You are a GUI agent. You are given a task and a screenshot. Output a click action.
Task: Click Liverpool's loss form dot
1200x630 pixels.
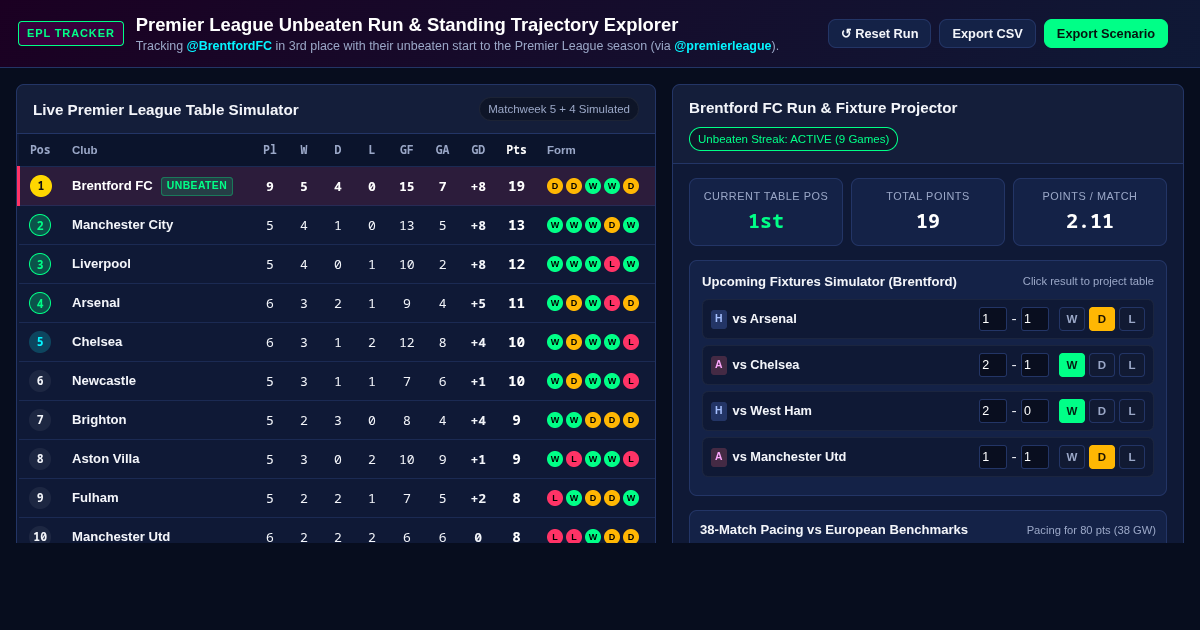(612, 264)
